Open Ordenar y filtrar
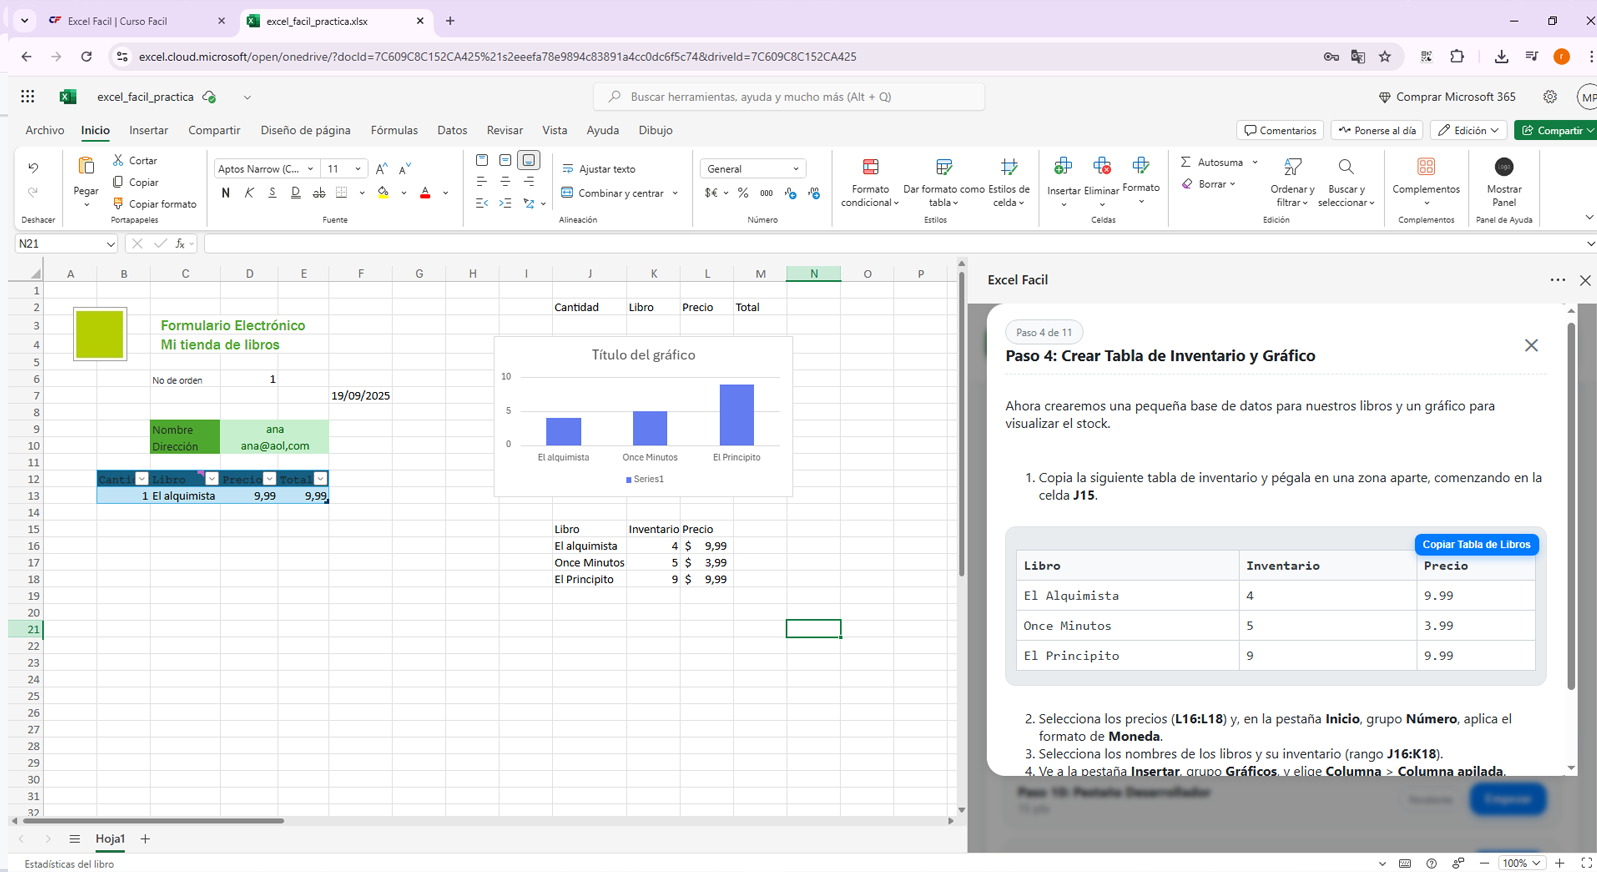The width and height of the screenshot is (1597, 872). pos(1293,181)
